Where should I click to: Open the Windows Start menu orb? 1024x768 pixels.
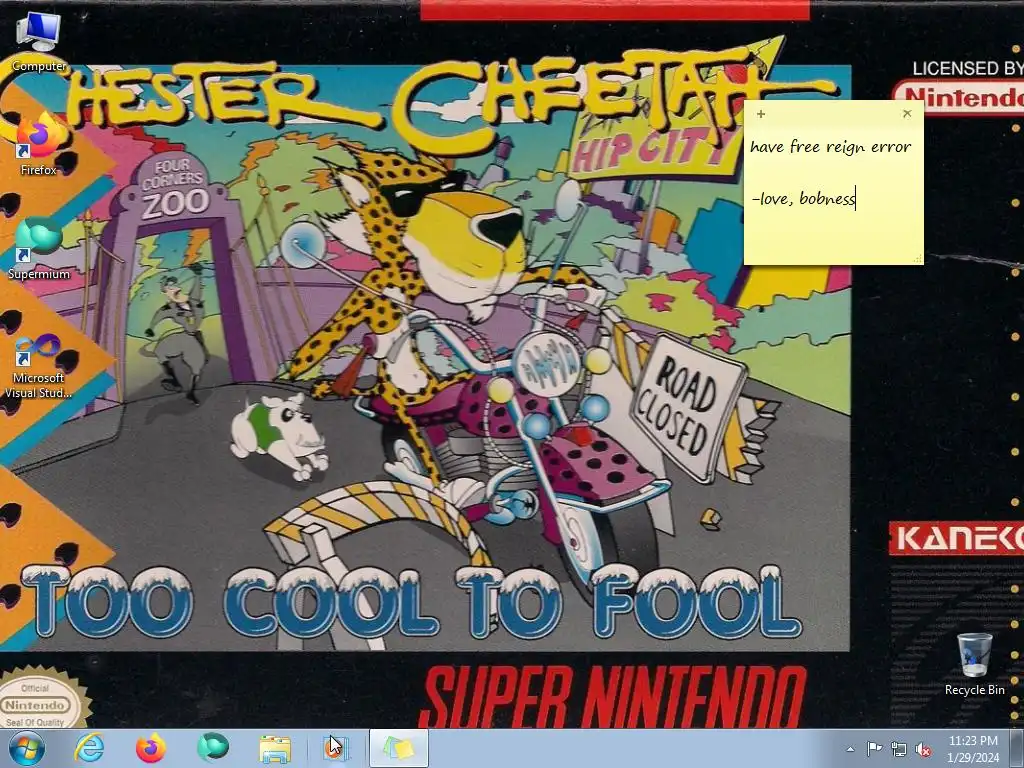click(27, 749)
